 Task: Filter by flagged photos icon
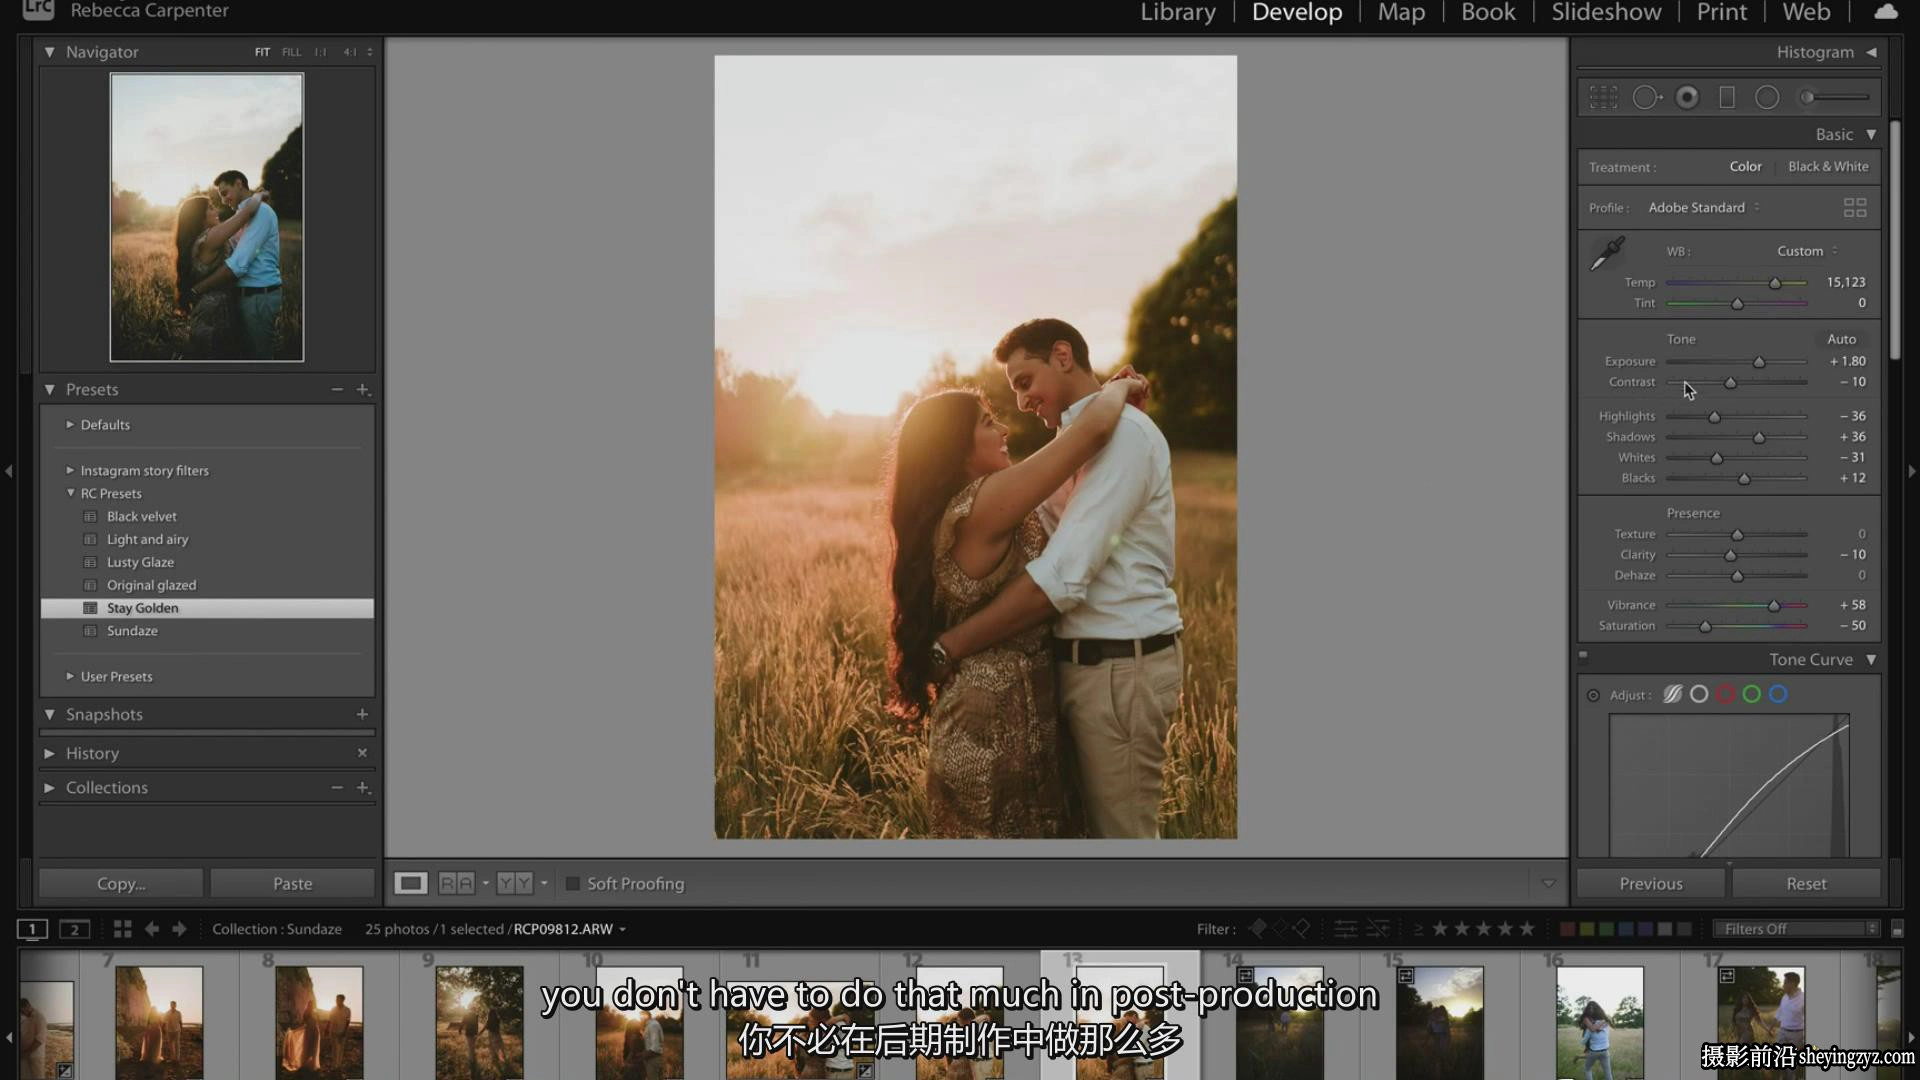[1257, 929]
